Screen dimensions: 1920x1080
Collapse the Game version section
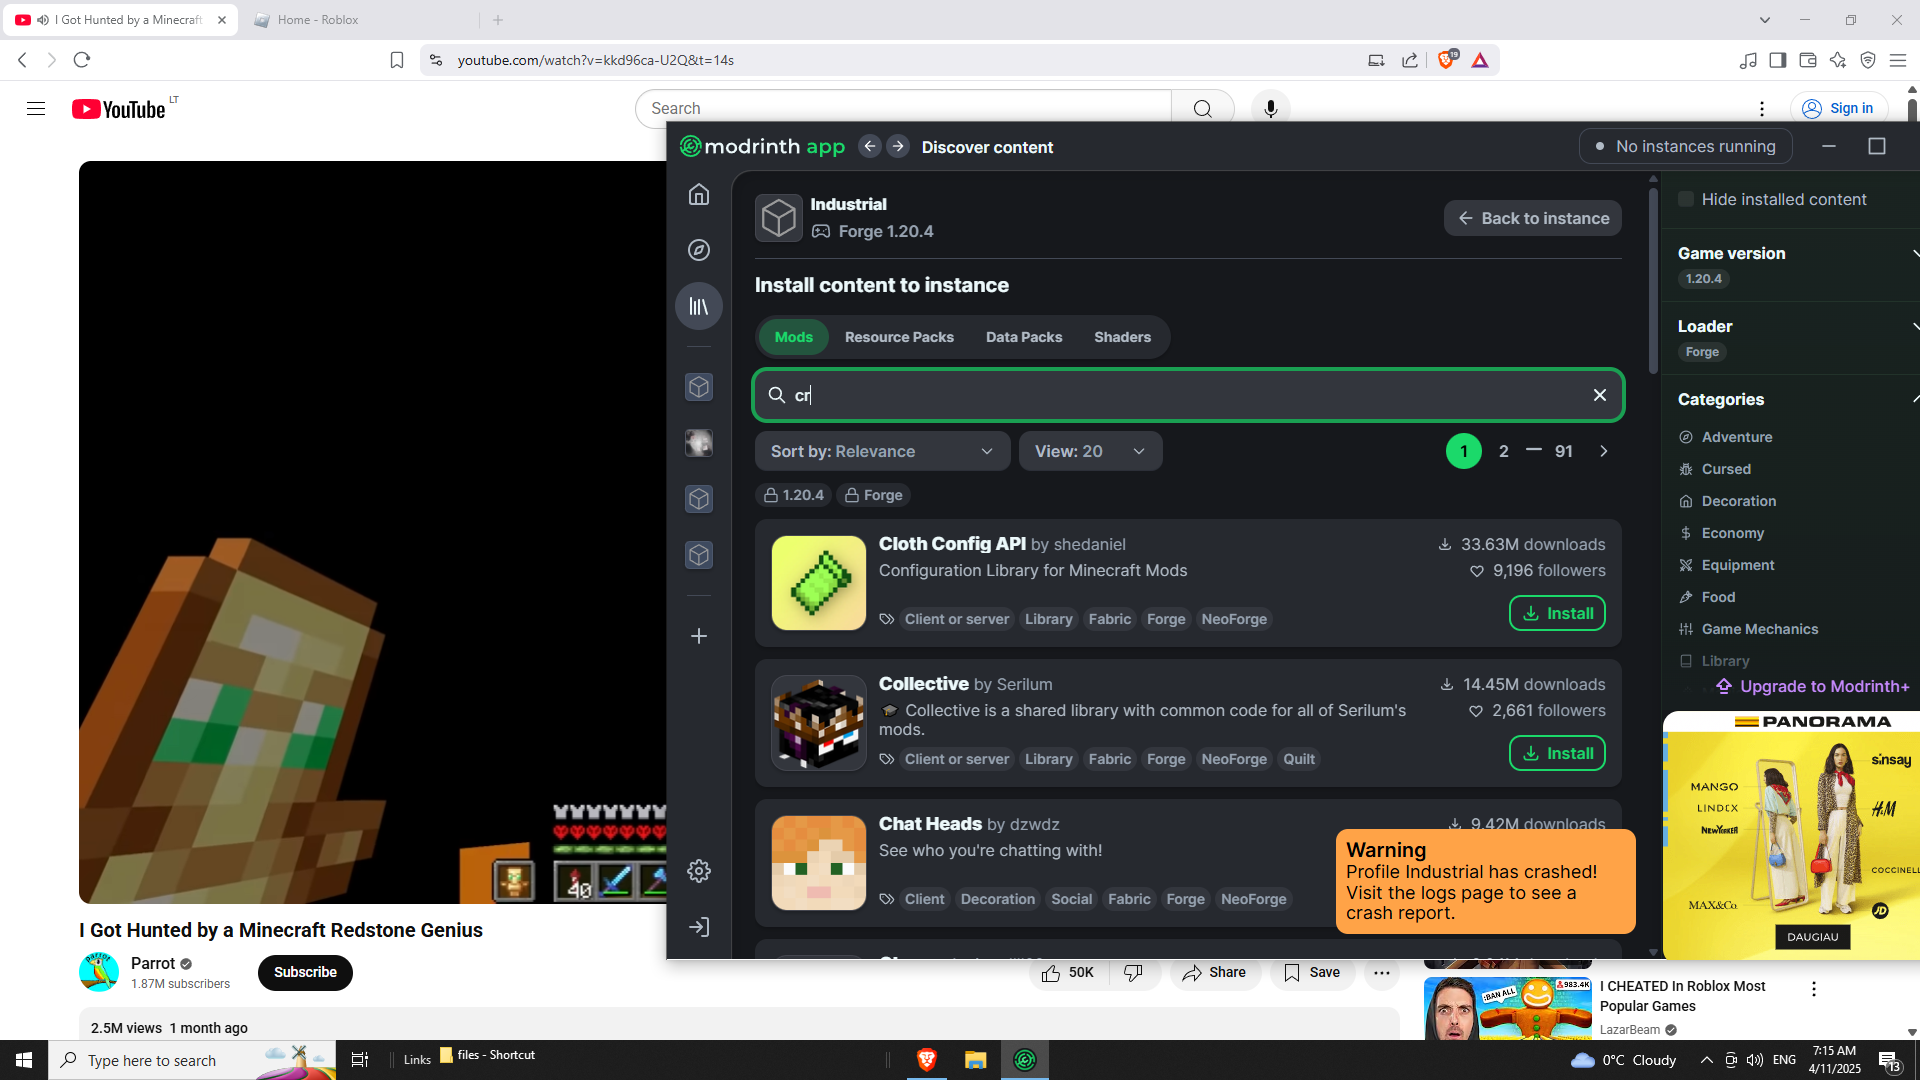(x=1913, y=254)
